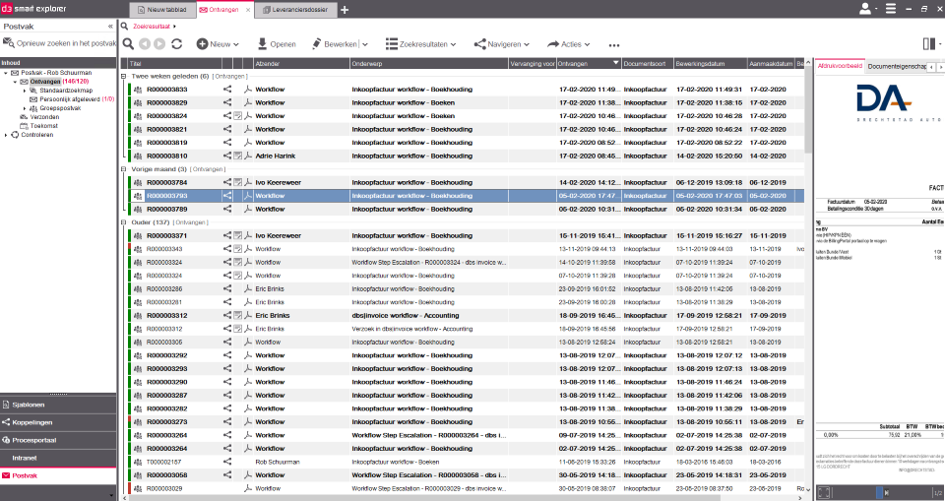The height and width of the screenshot is (501, 945).
Task: Click the share icon in row T000002187
Action: [227, 462]
